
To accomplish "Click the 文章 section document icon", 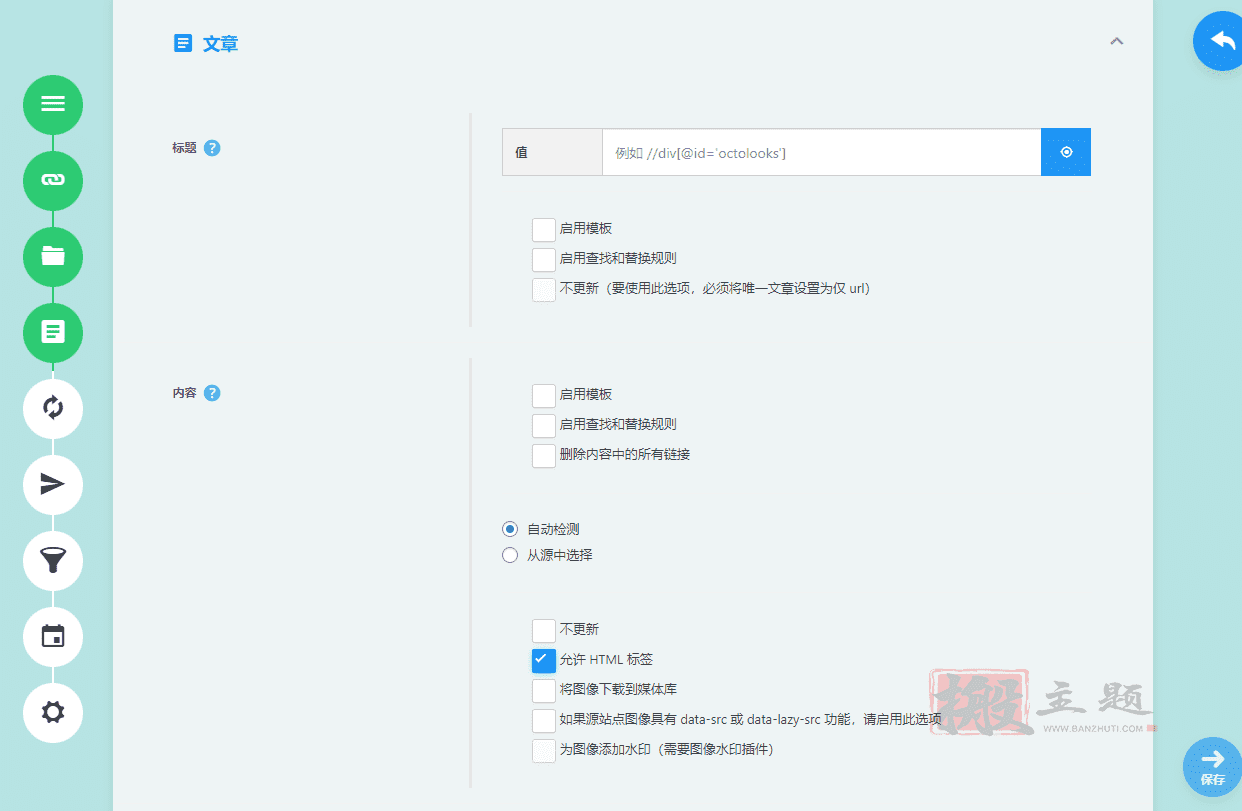I will click(183, 43).
